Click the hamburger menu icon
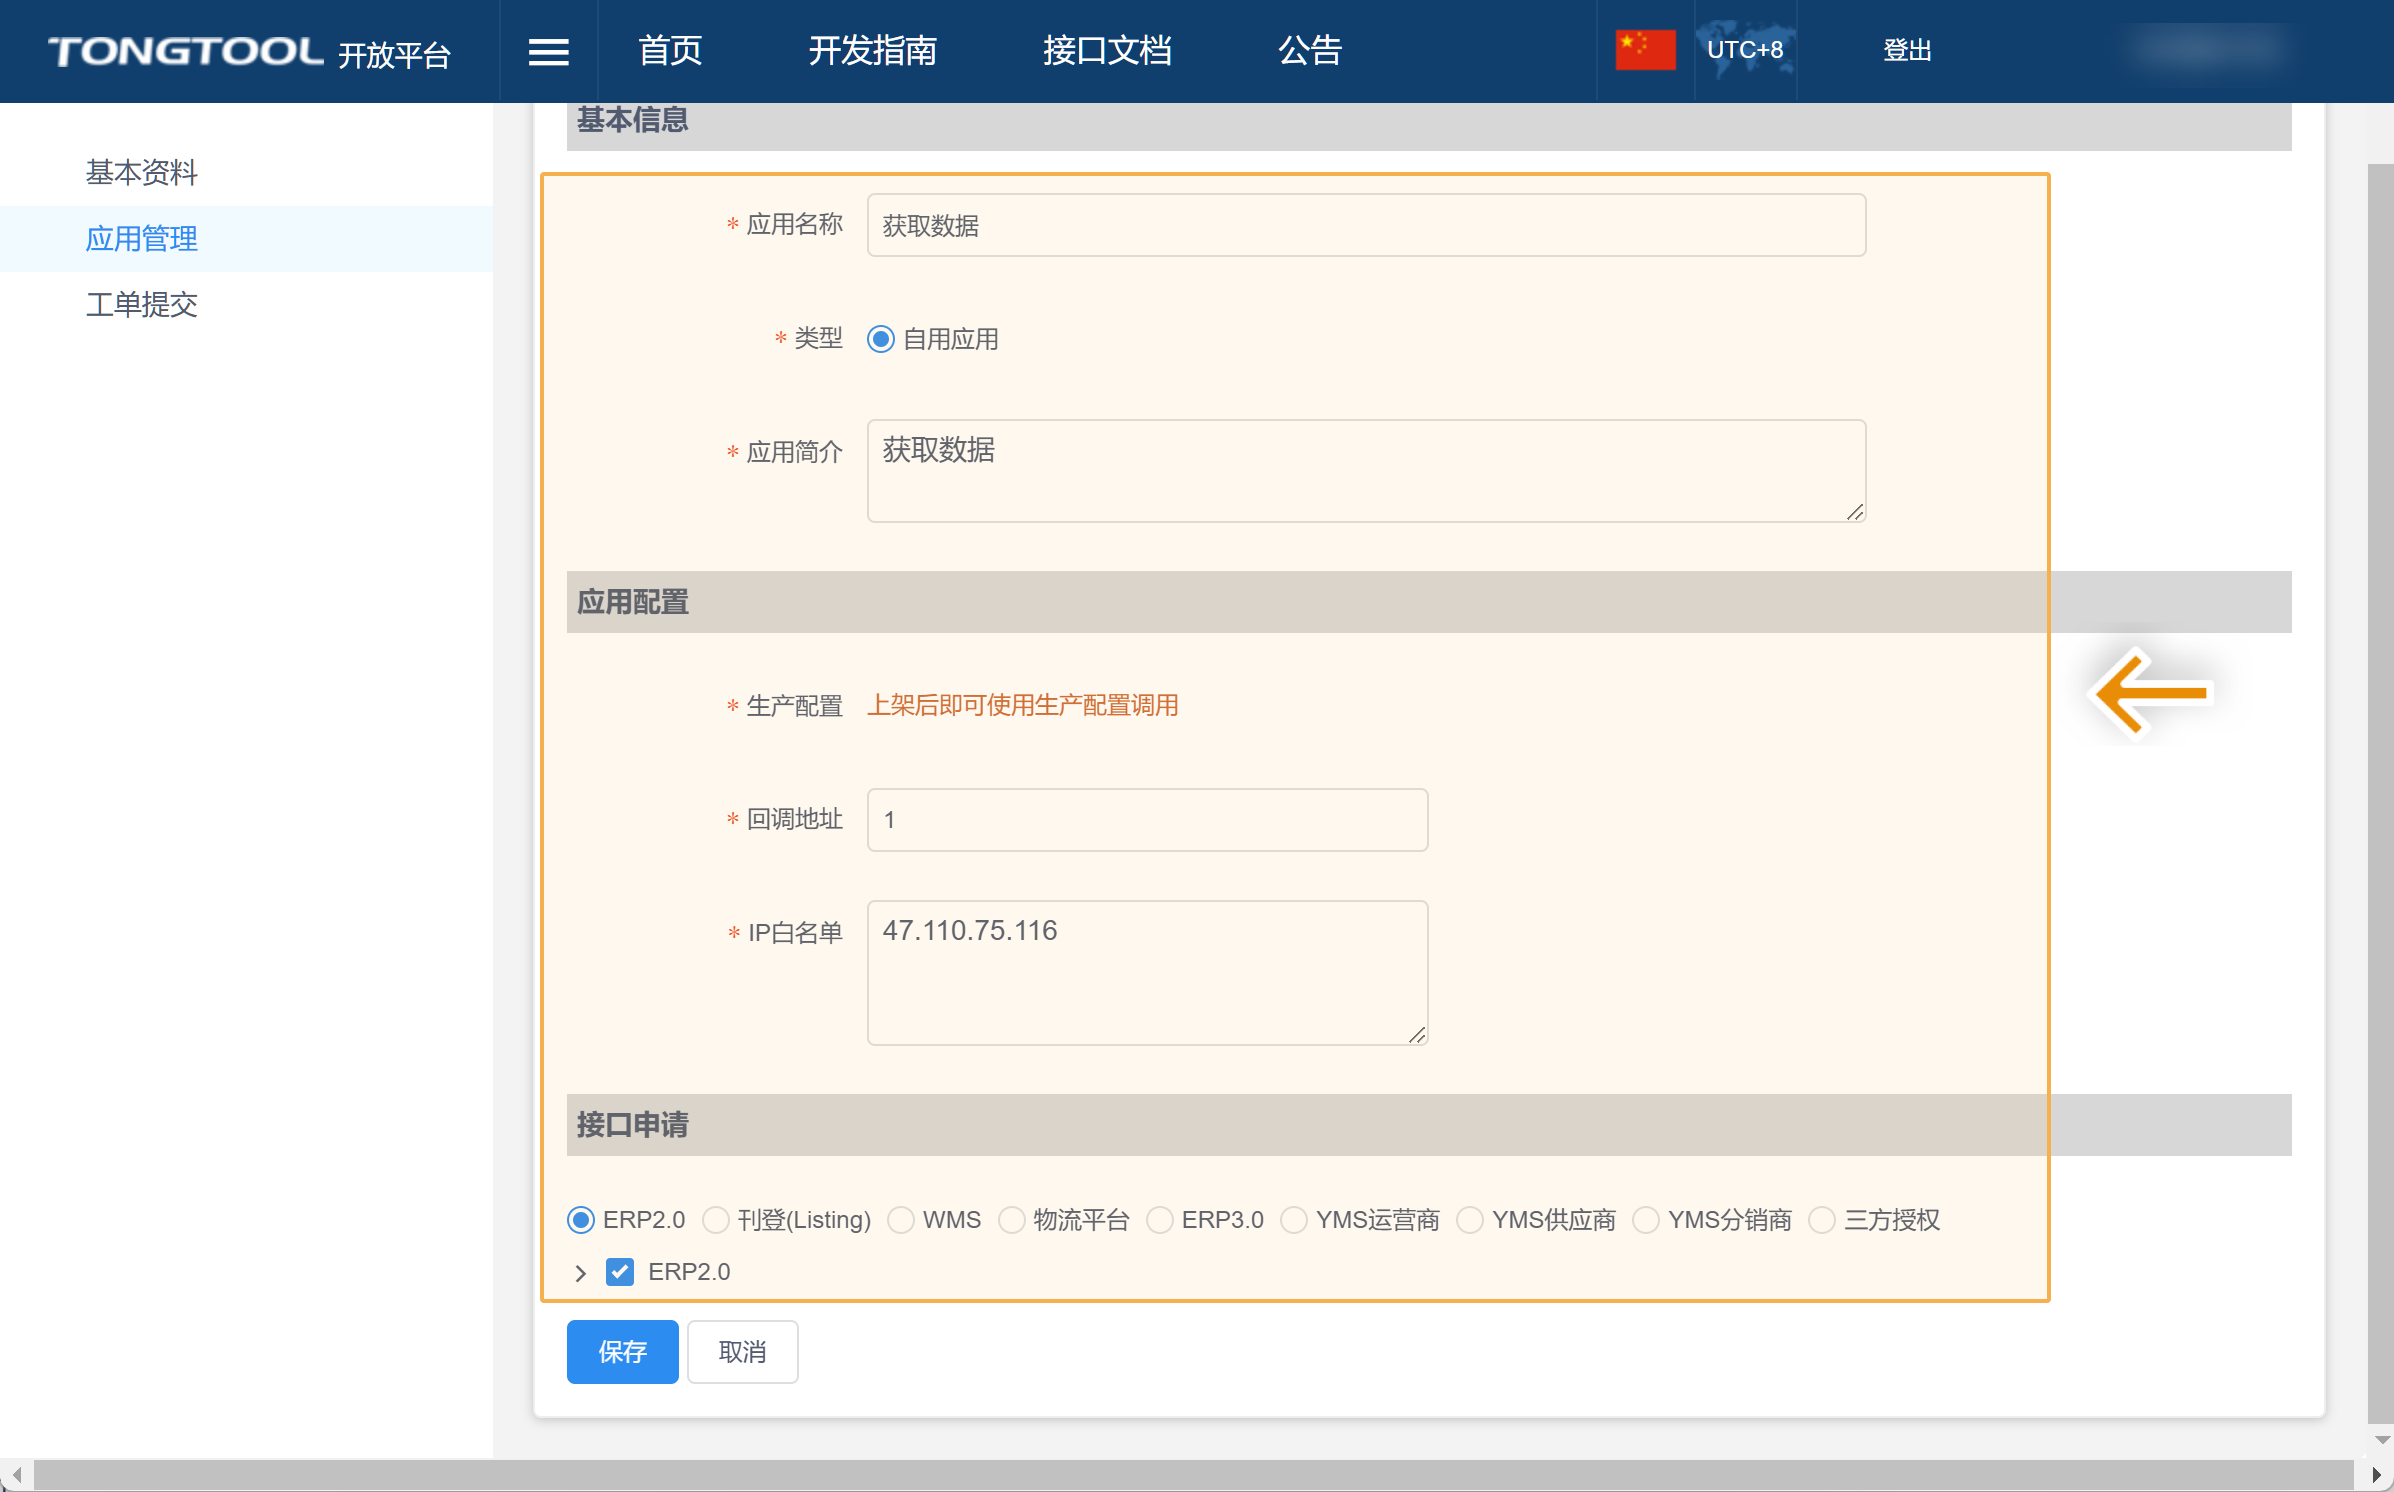Screen dimensions: 2394x1492 pos(548,51)
